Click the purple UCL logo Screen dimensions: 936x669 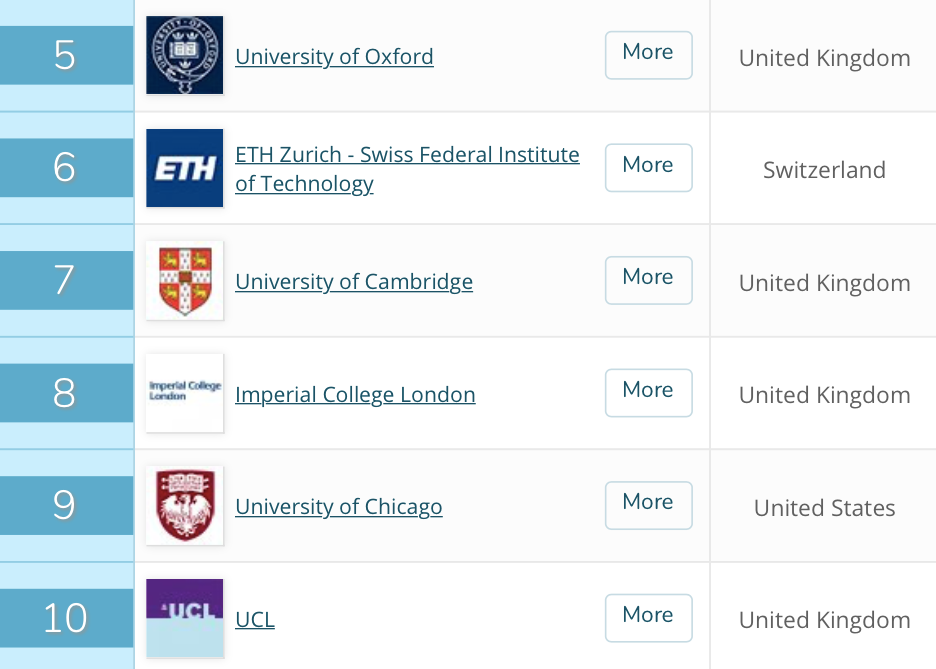click(x=184, y=618)
